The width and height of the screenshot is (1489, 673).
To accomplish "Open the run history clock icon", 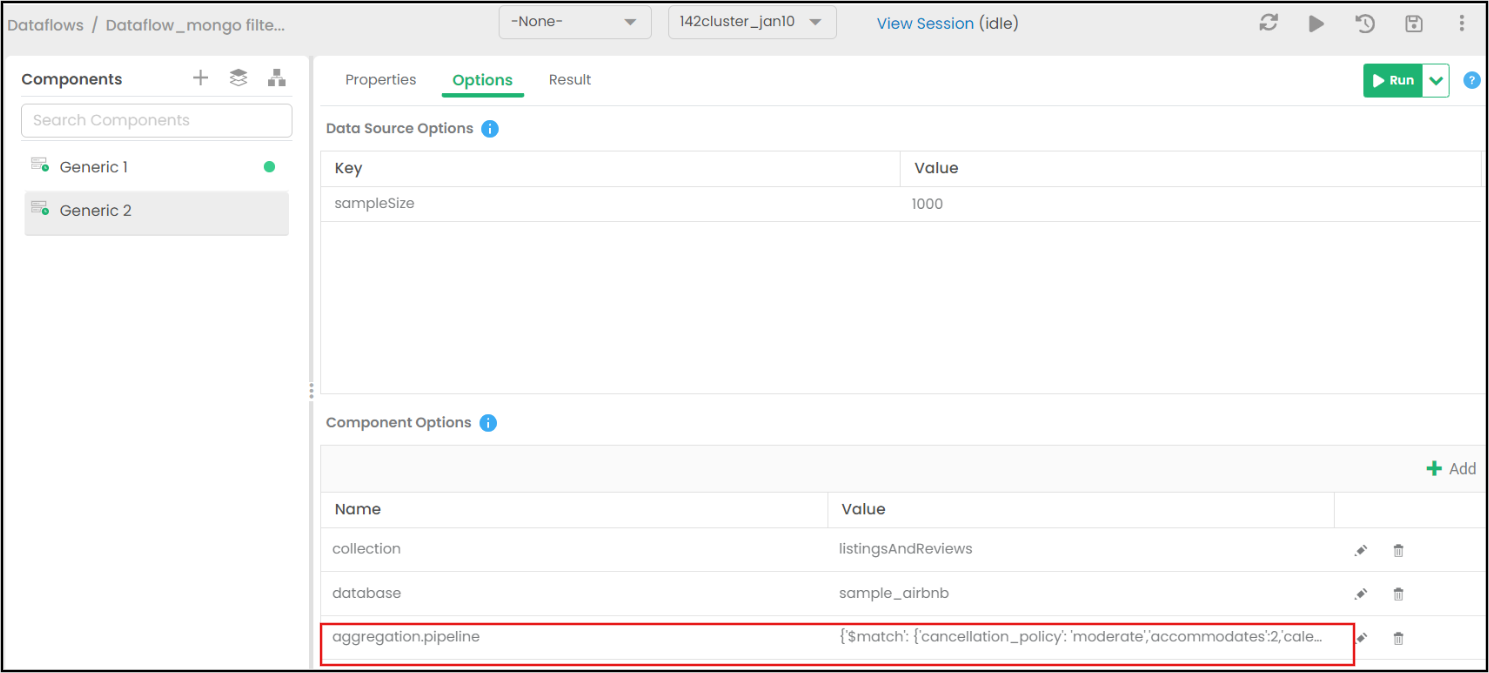I will pyautogui.click(x=1365, y=23).
